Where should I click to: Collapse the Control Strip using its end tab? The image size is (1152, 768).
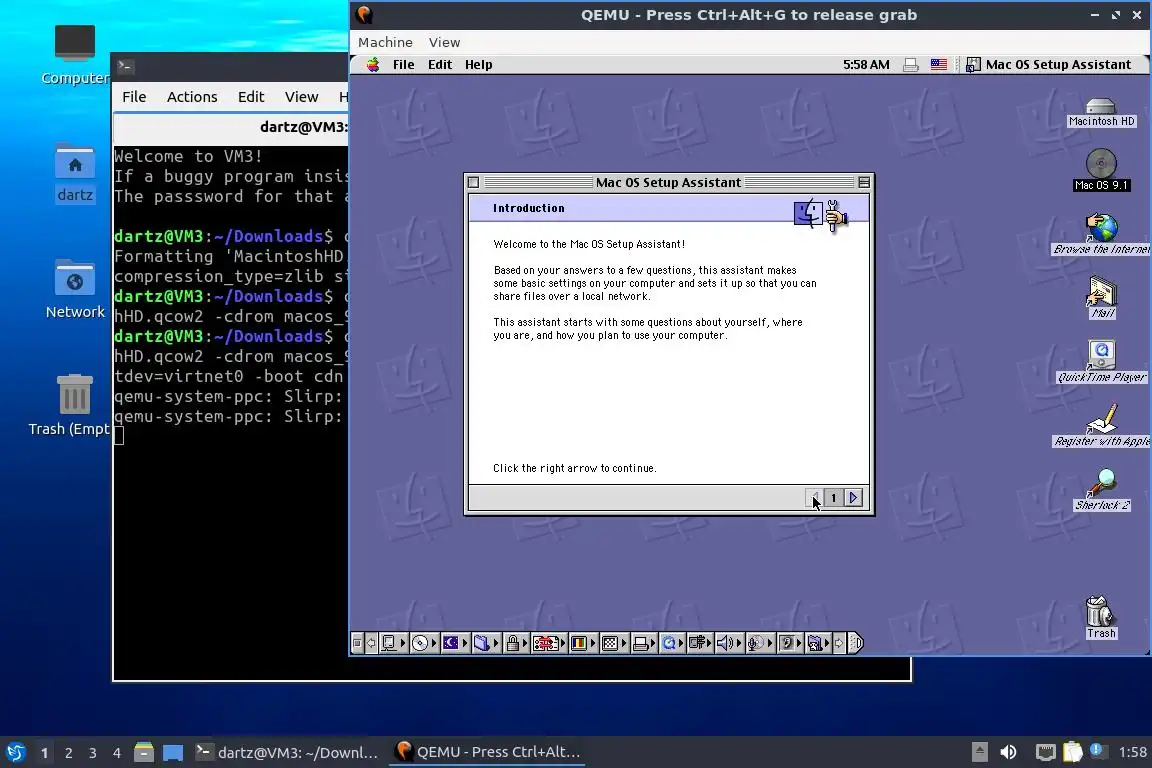point(856,643)
